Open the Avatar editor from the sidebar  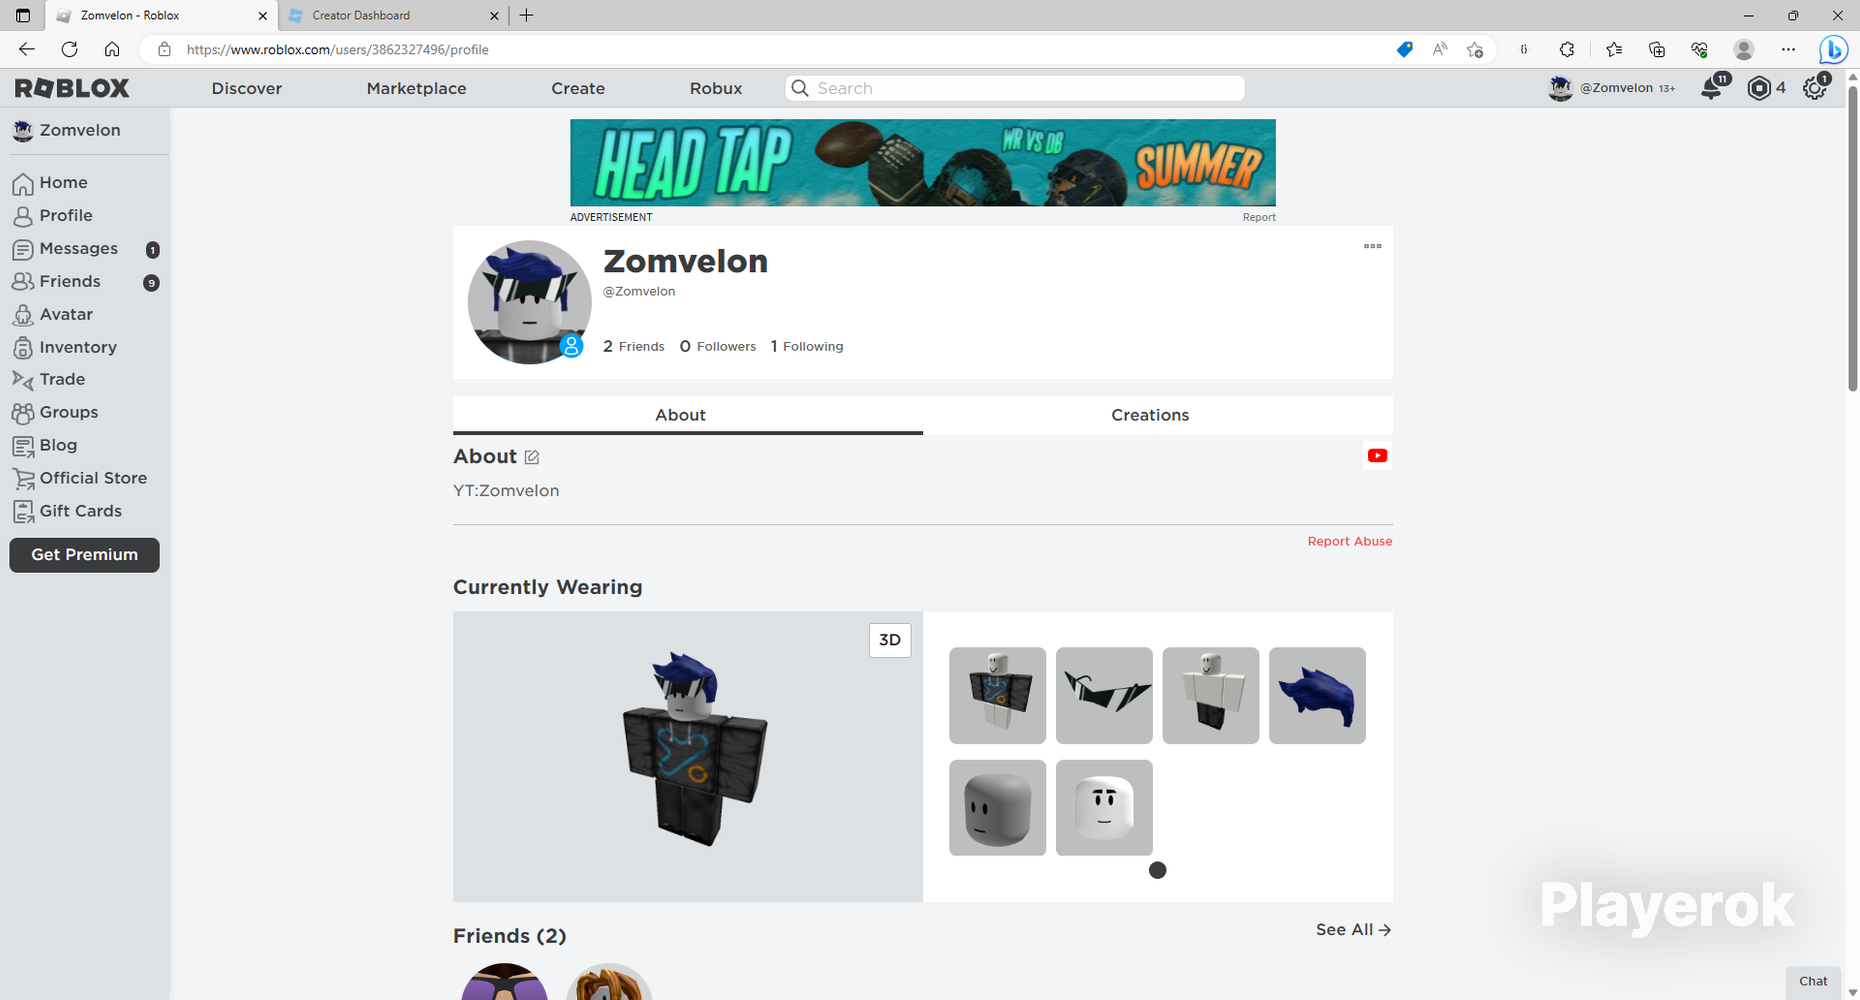point(53,315)
